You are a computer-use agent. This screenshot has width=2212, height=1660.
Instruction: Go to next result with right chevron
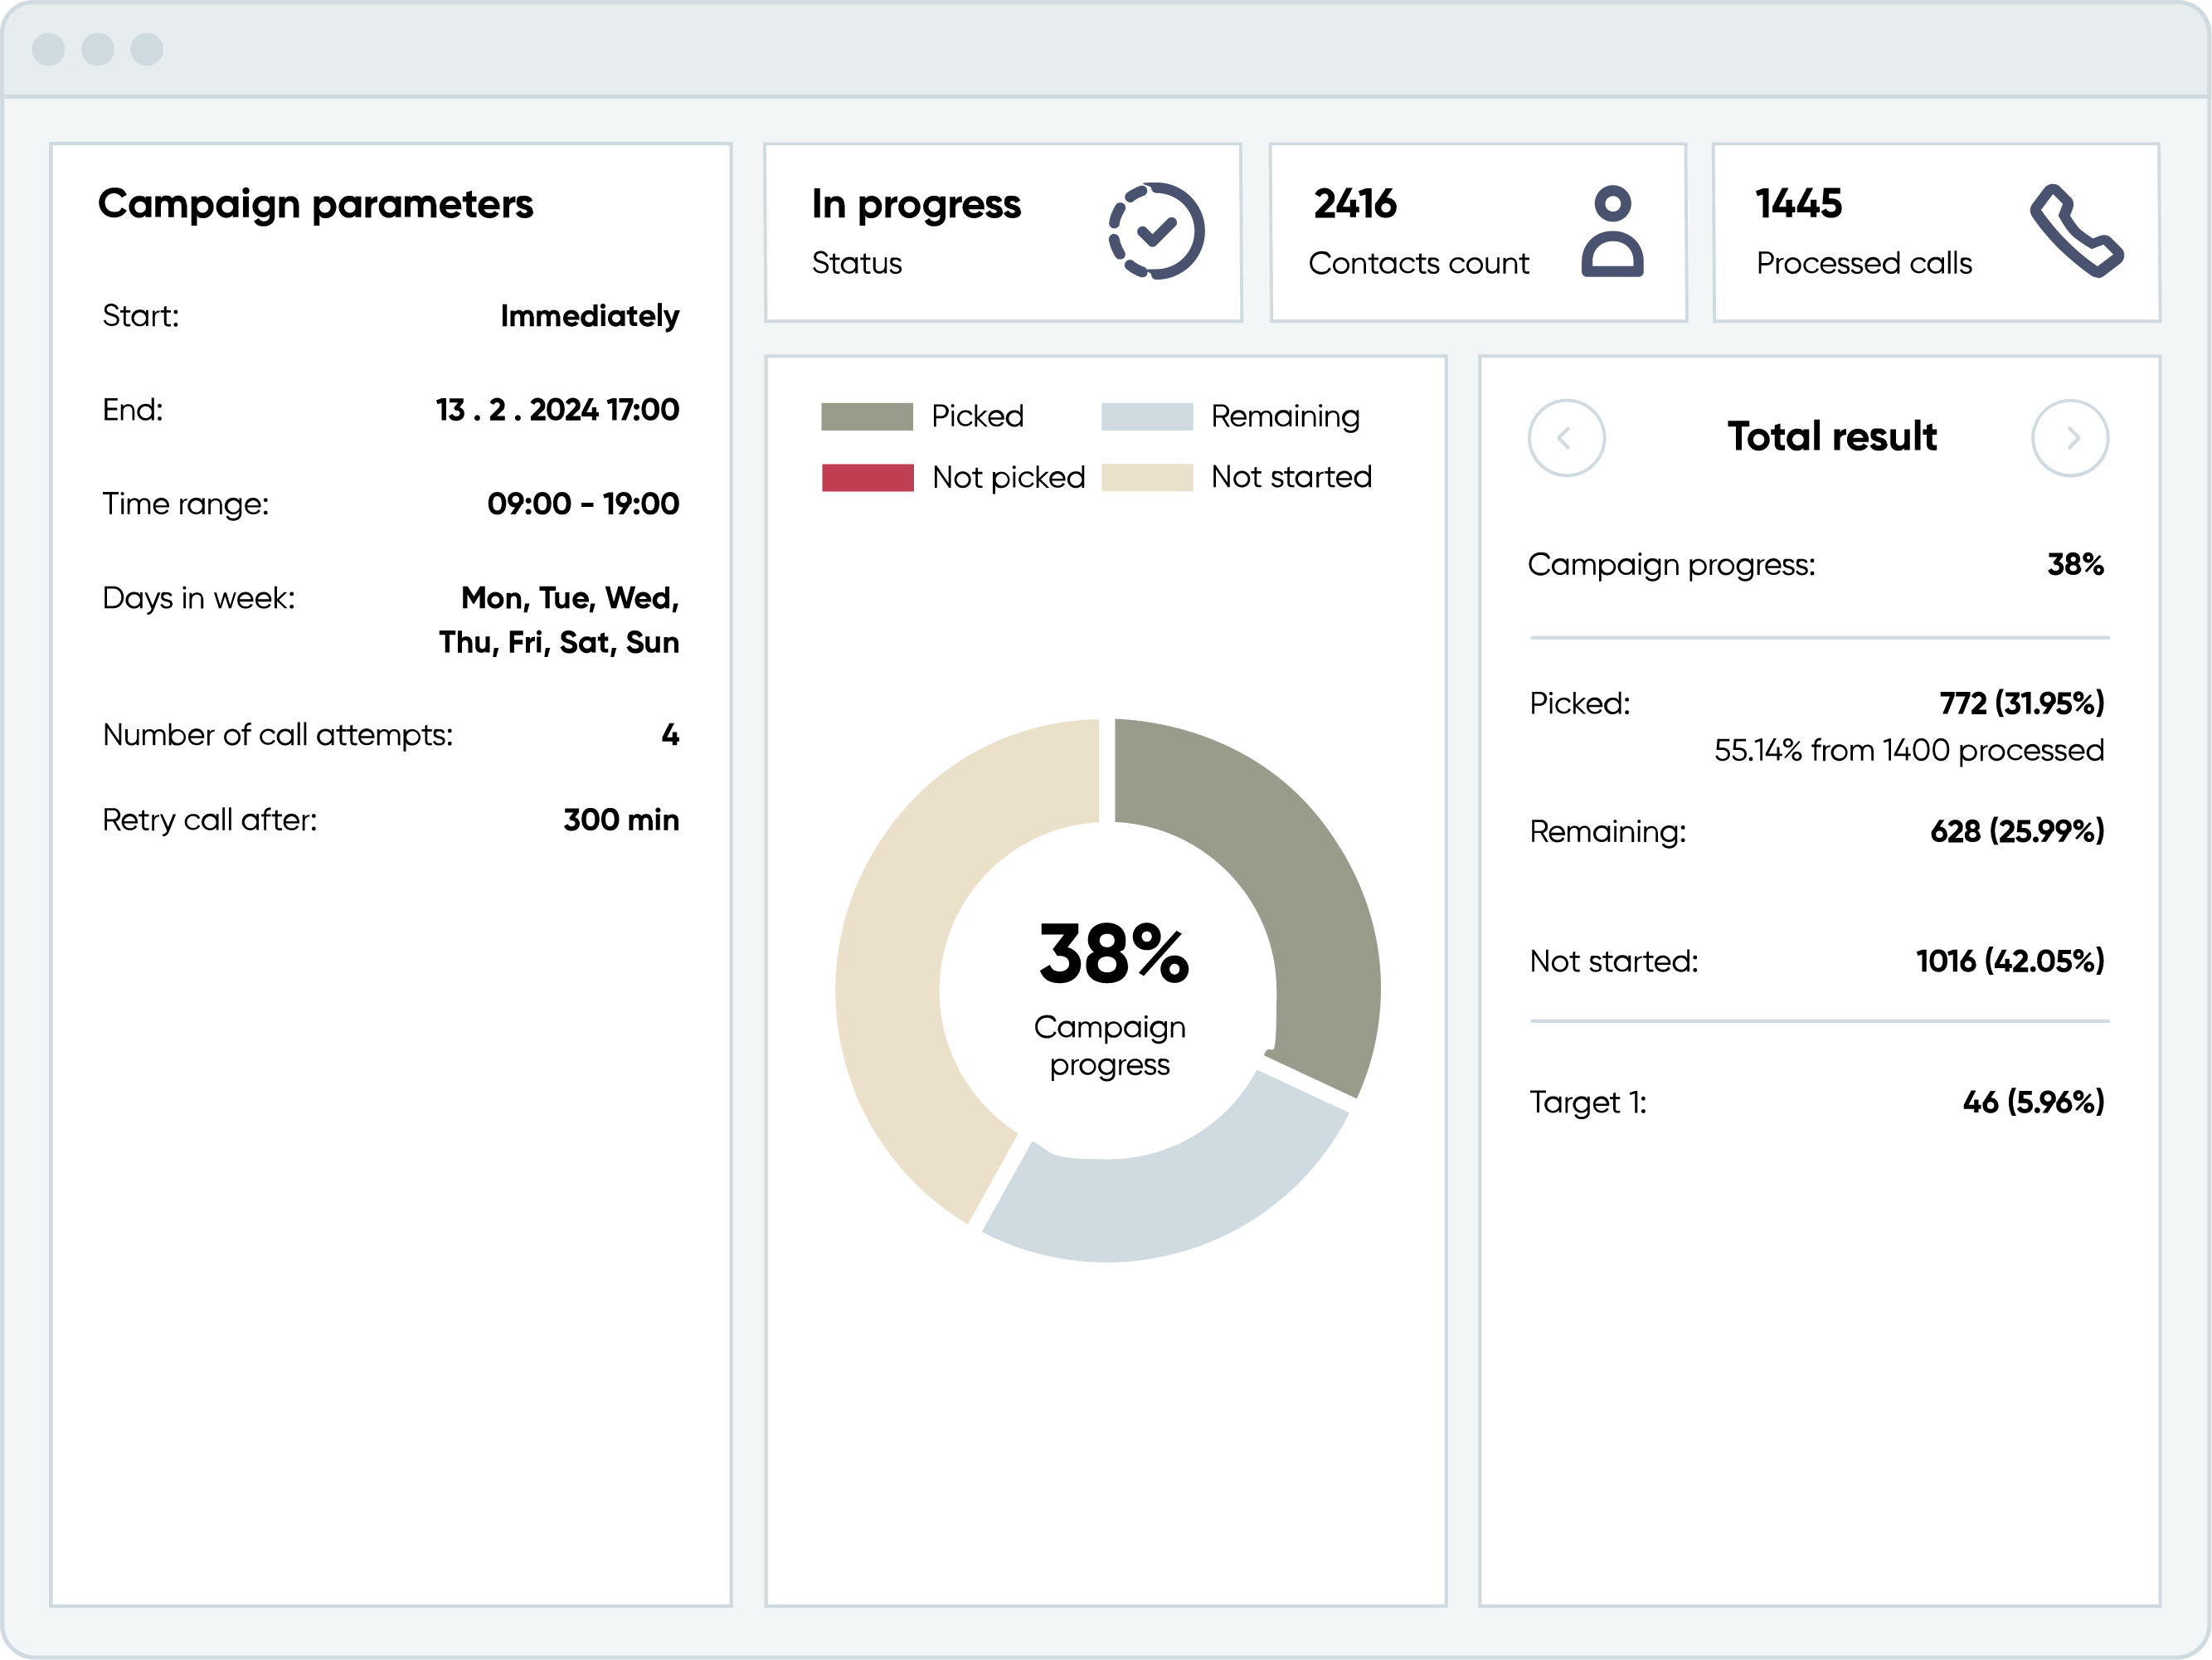[x=2070, y=438]
